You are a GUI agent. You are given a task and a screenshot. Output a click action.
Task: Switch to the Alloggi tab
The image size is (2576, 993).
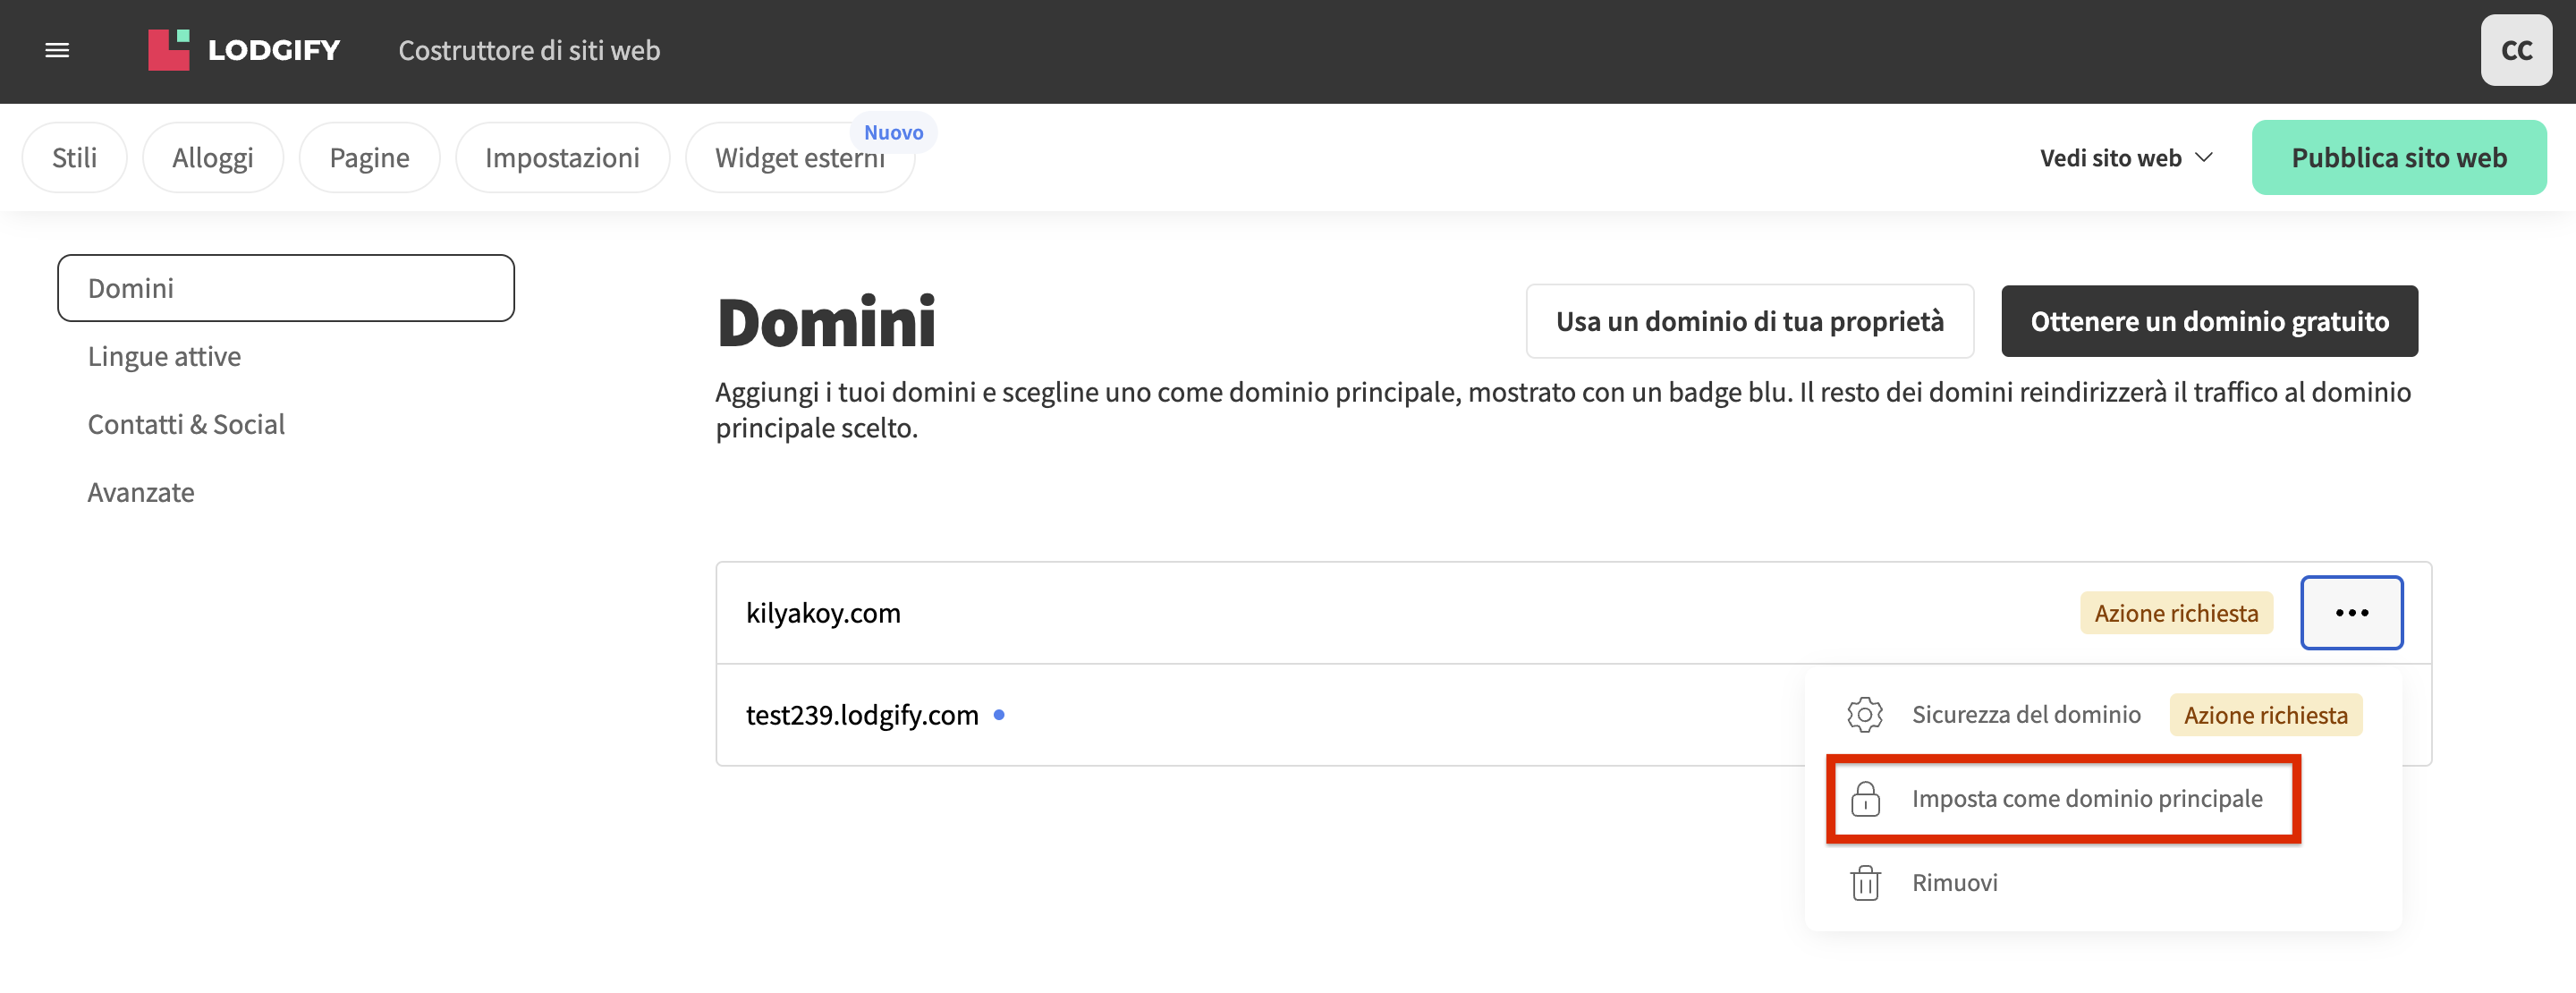coord(213,158)
